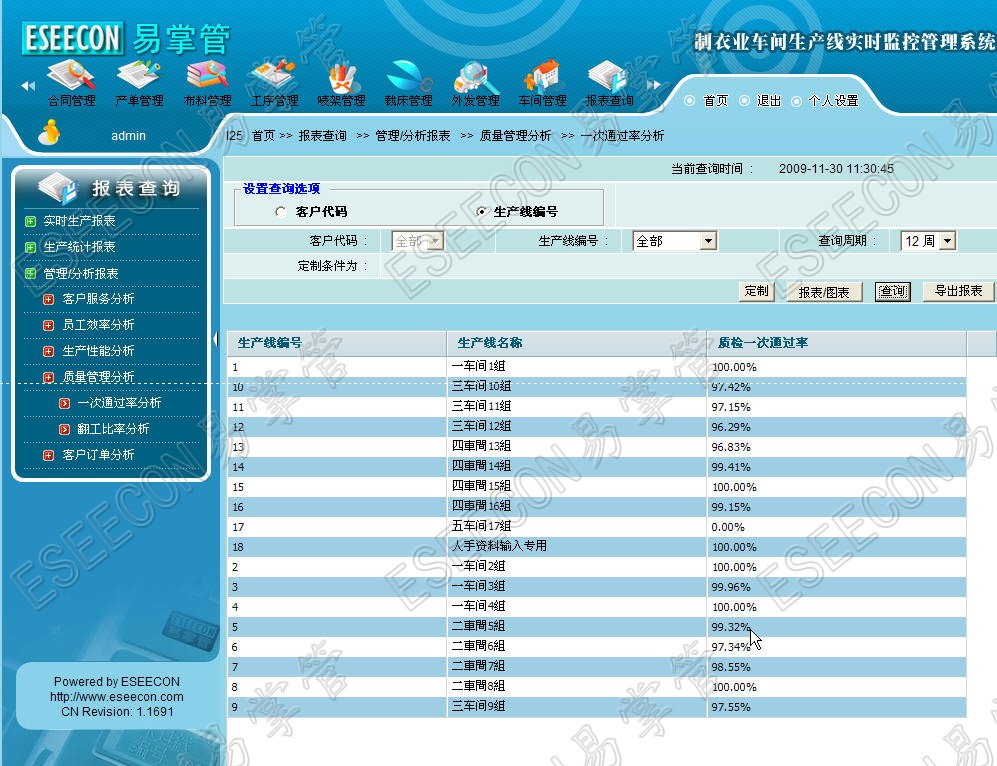Click the 导出报表 export button

[957, 291]
